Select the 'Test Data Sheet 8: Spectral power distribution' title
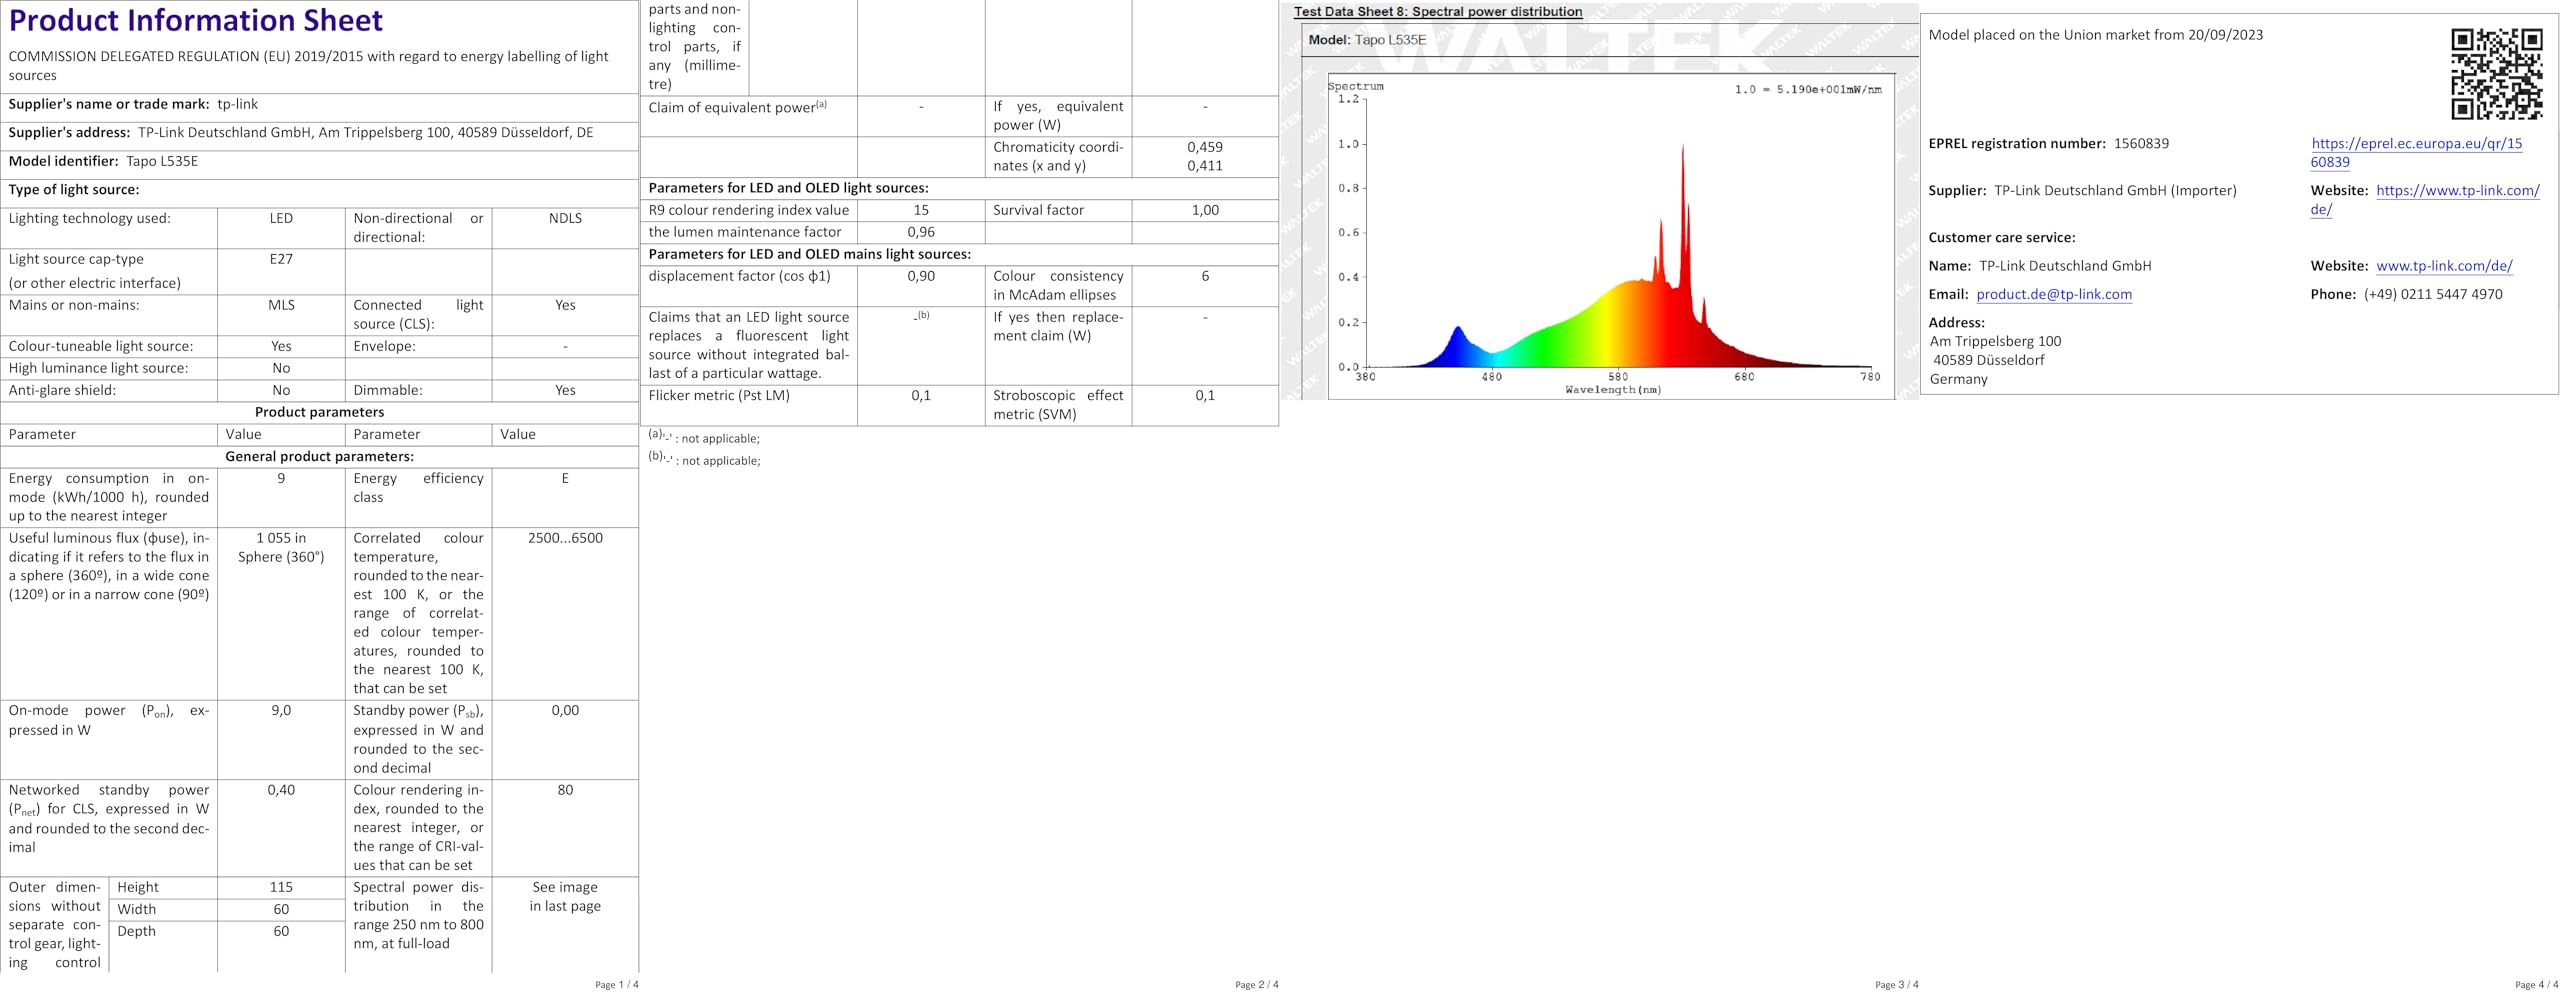2560x1001 pixels. (x=1438, y=12)
